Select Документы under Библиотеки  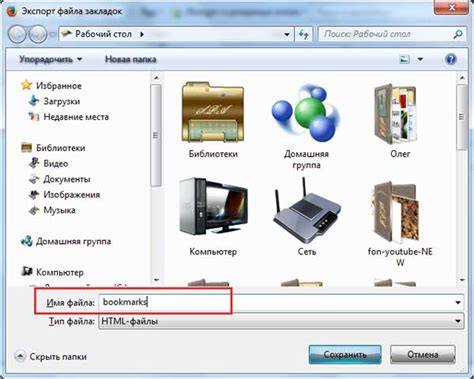point(67,179)
